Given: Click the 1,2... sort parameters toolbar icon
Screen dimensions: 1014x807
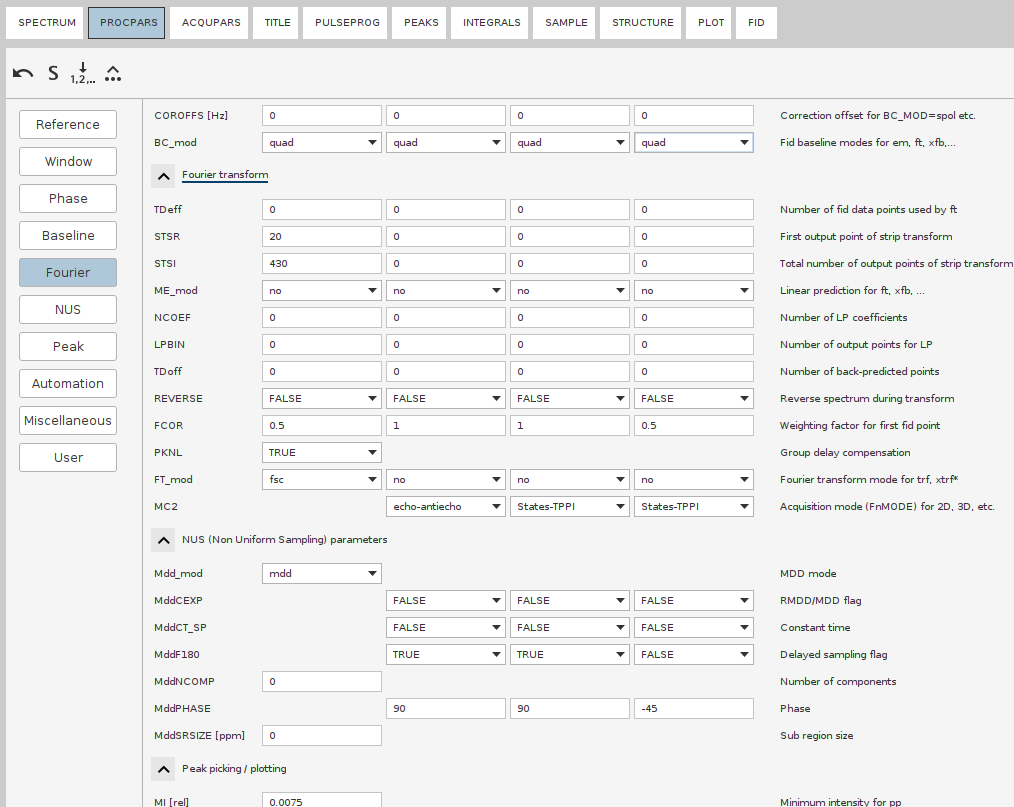Looking at the screenshot, I should 82,72.
